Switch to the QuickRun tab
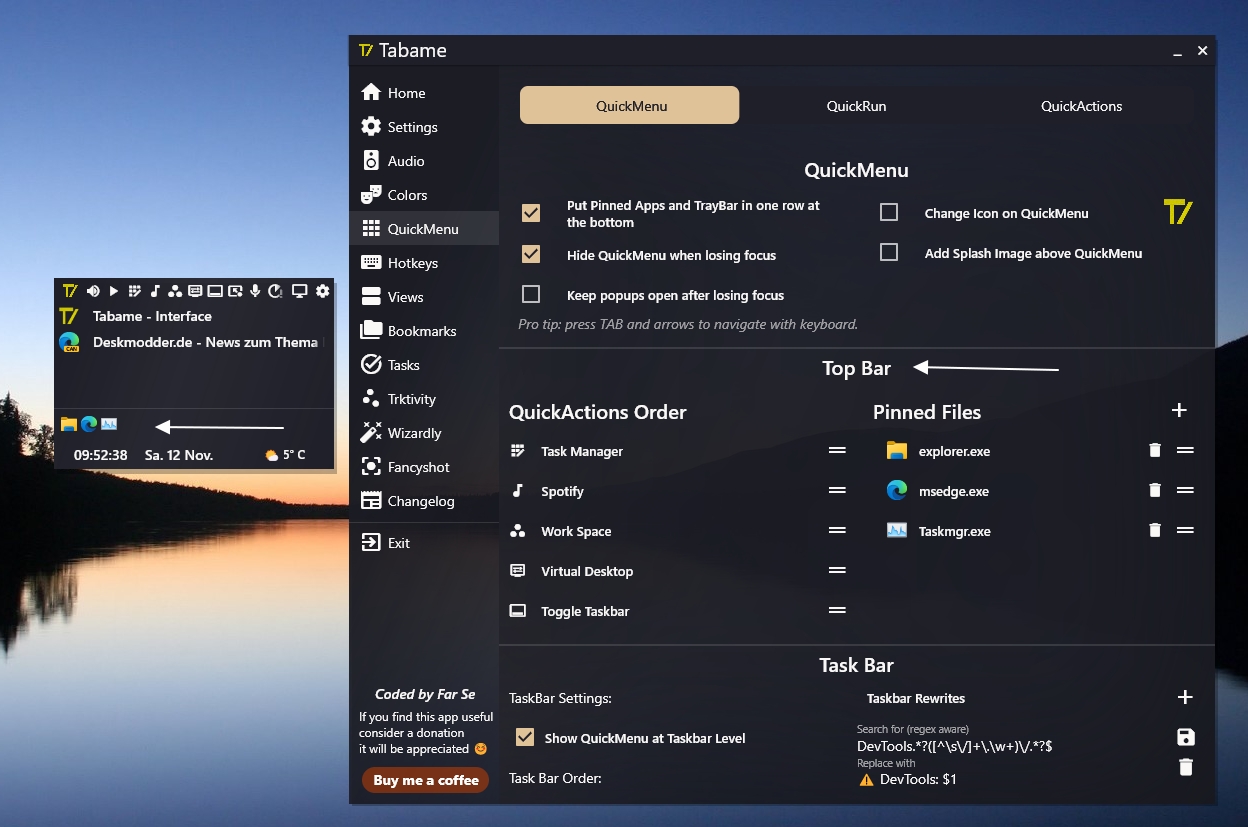 point(856,105)
